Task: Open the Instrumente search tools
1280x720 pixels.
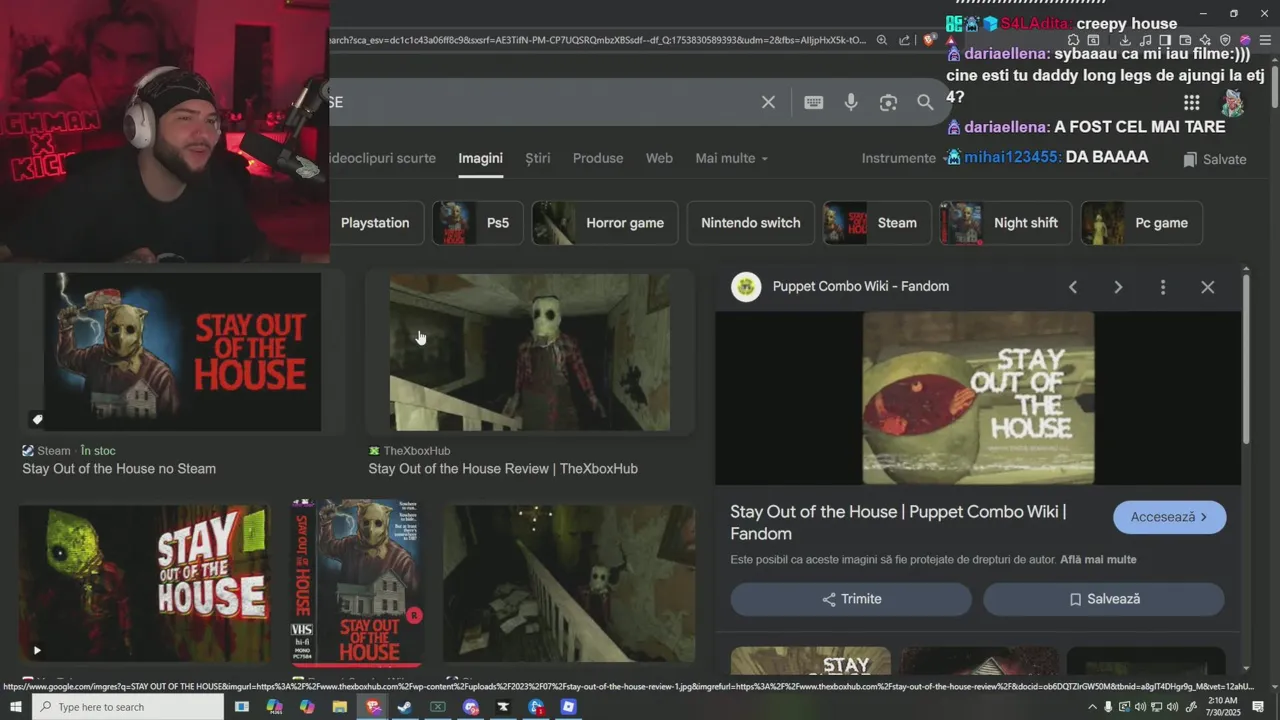Action: (x=898, y=158)
